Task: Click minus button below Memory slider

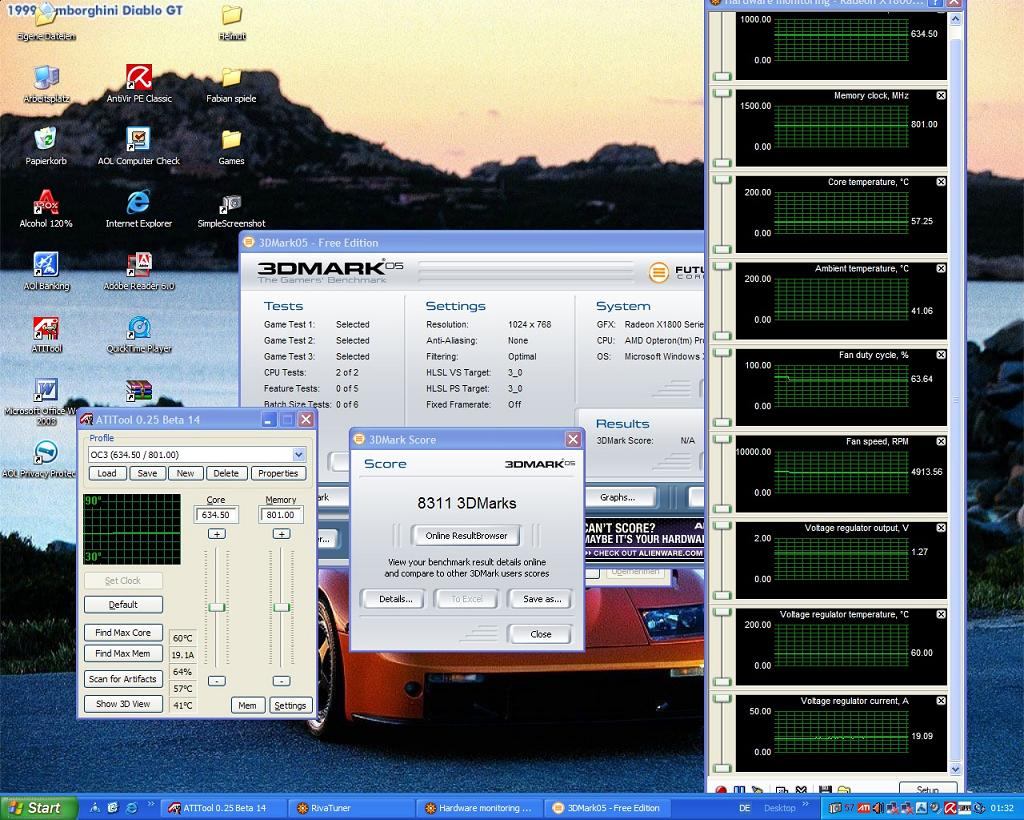Action: tap(281, 681)
